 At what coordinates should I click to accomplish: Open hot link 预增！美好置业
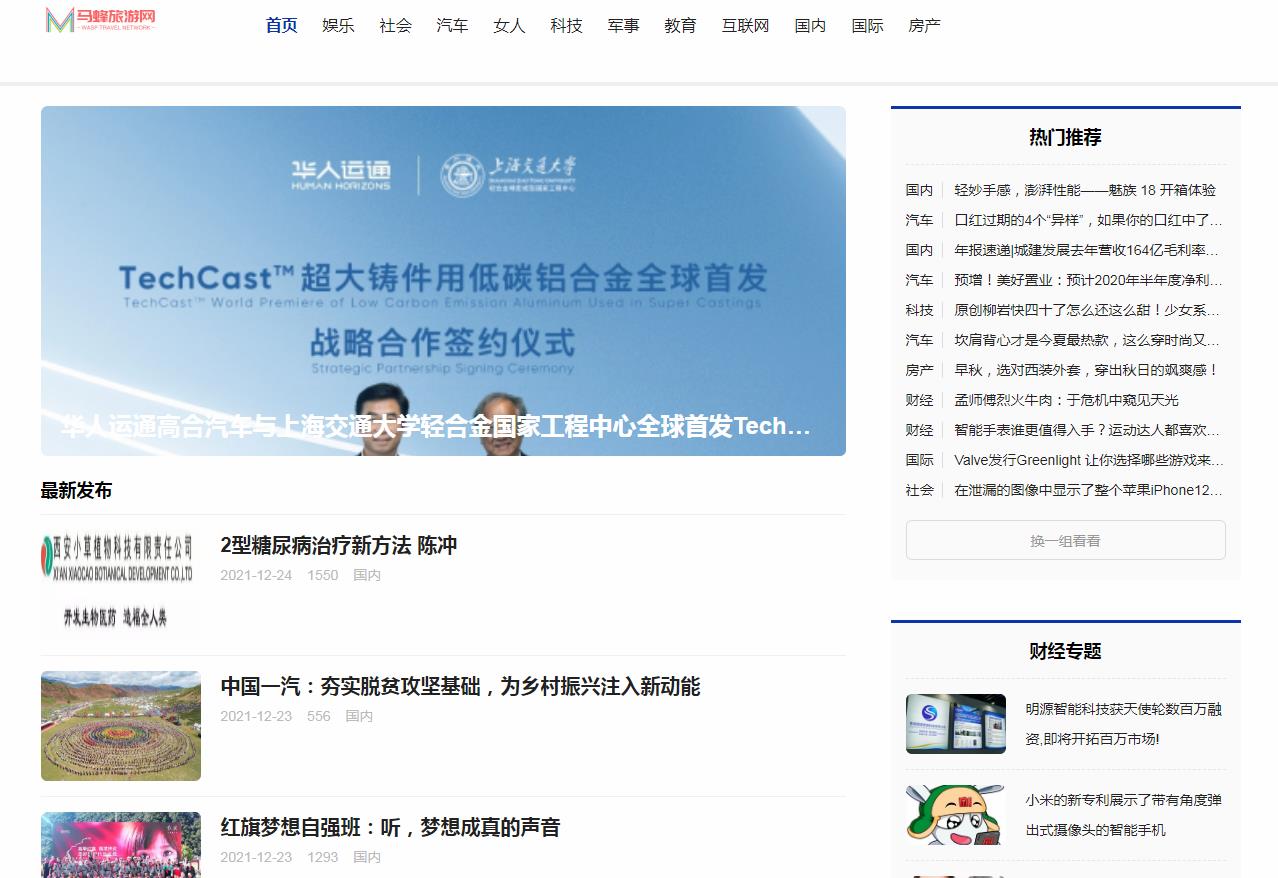coord(1088,280)
